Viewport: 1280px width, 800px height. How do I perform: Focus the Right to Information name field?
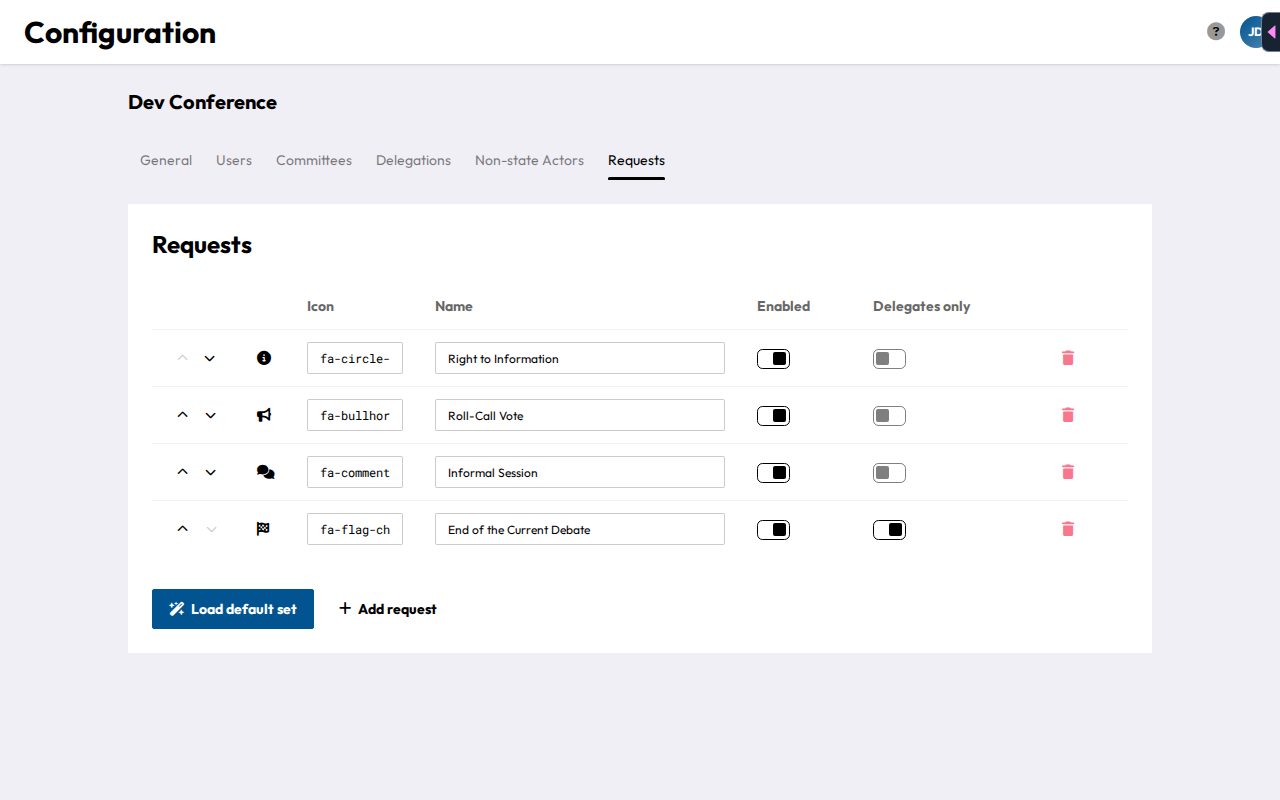point(580,358)
